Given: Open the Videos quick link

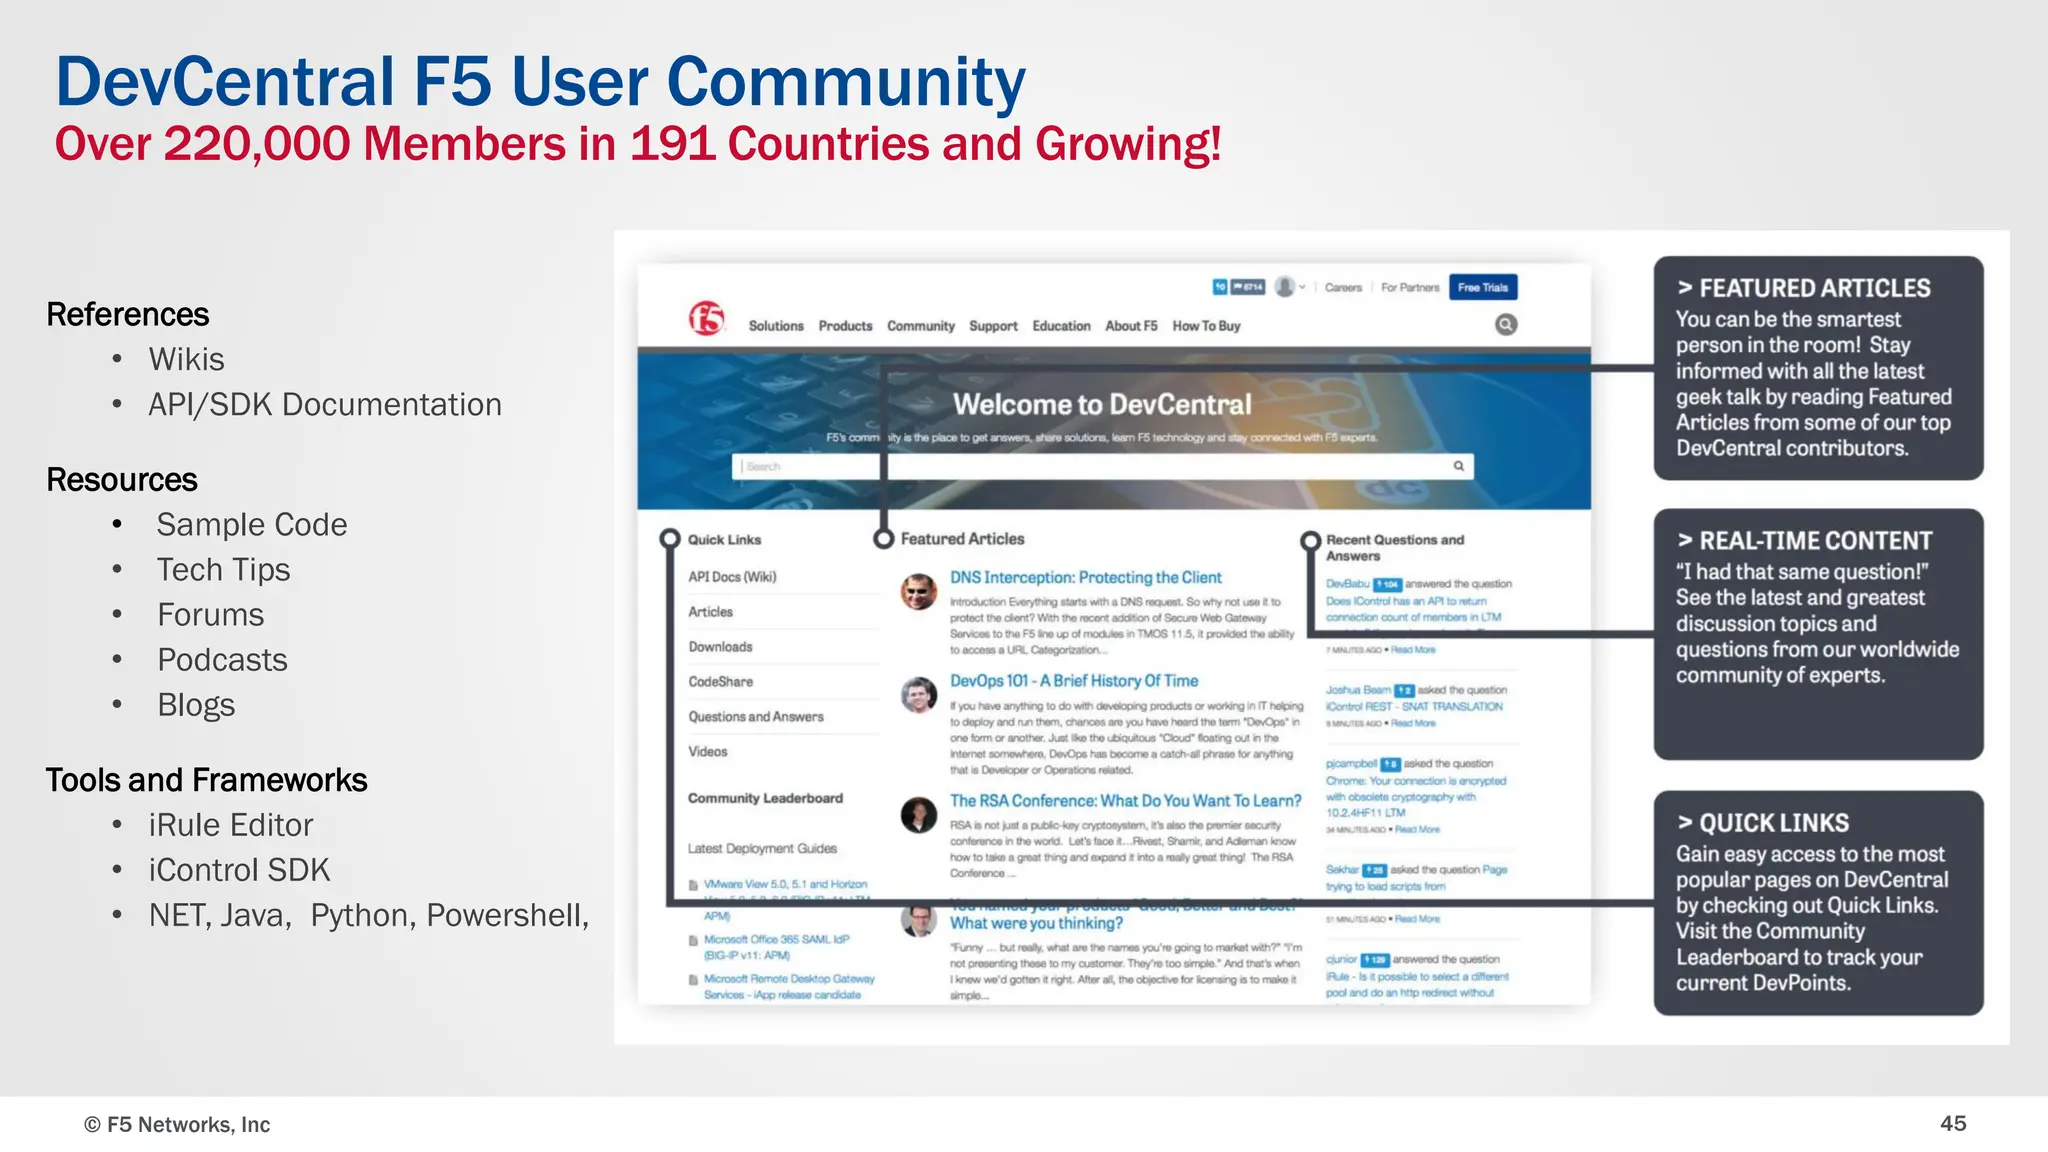Looking at the screenshot, I should coord(708,752).
